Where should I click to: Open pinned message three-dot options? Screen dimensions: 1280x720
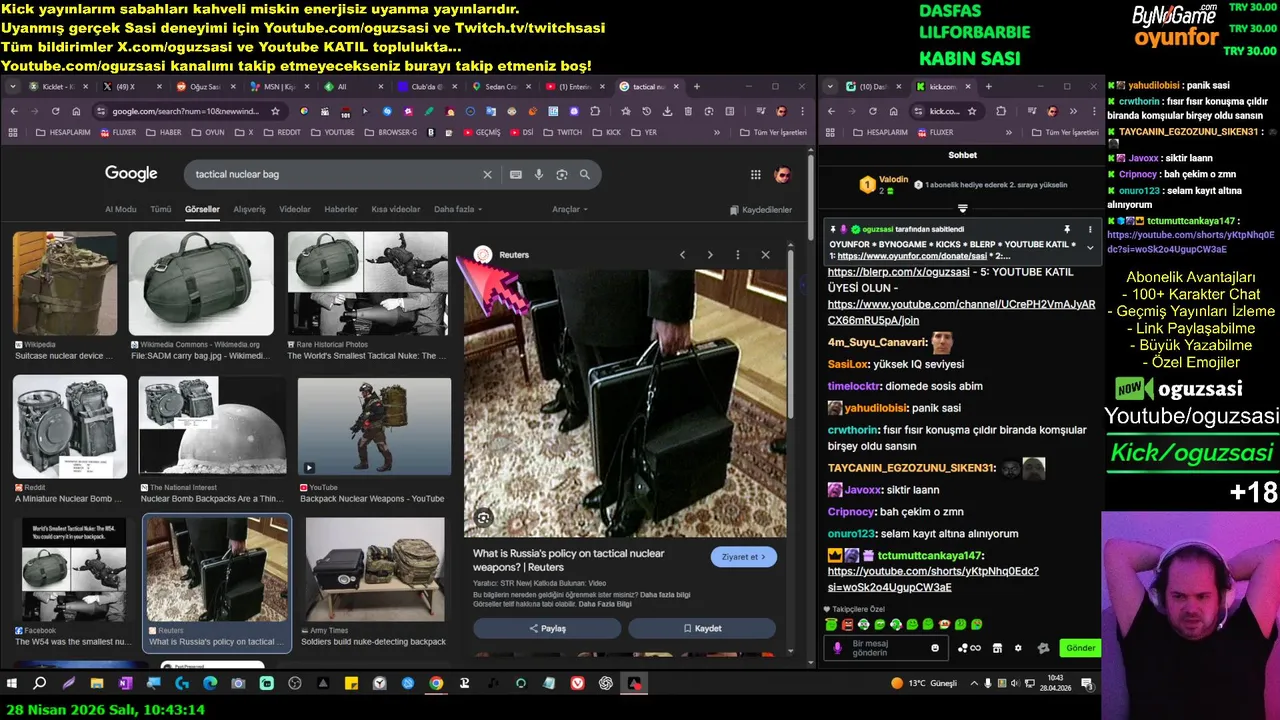click(x=1090, y=229)
